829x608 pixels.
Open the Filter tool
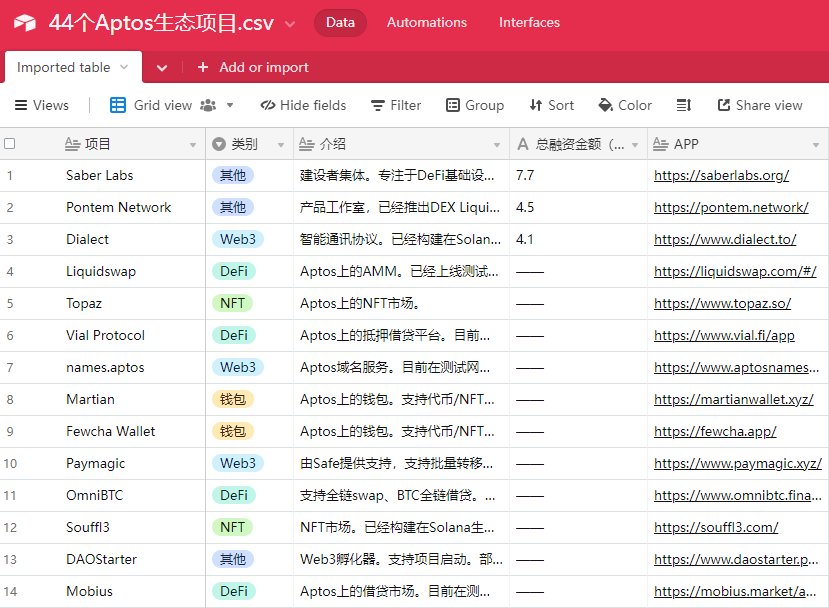click(396, 105)
